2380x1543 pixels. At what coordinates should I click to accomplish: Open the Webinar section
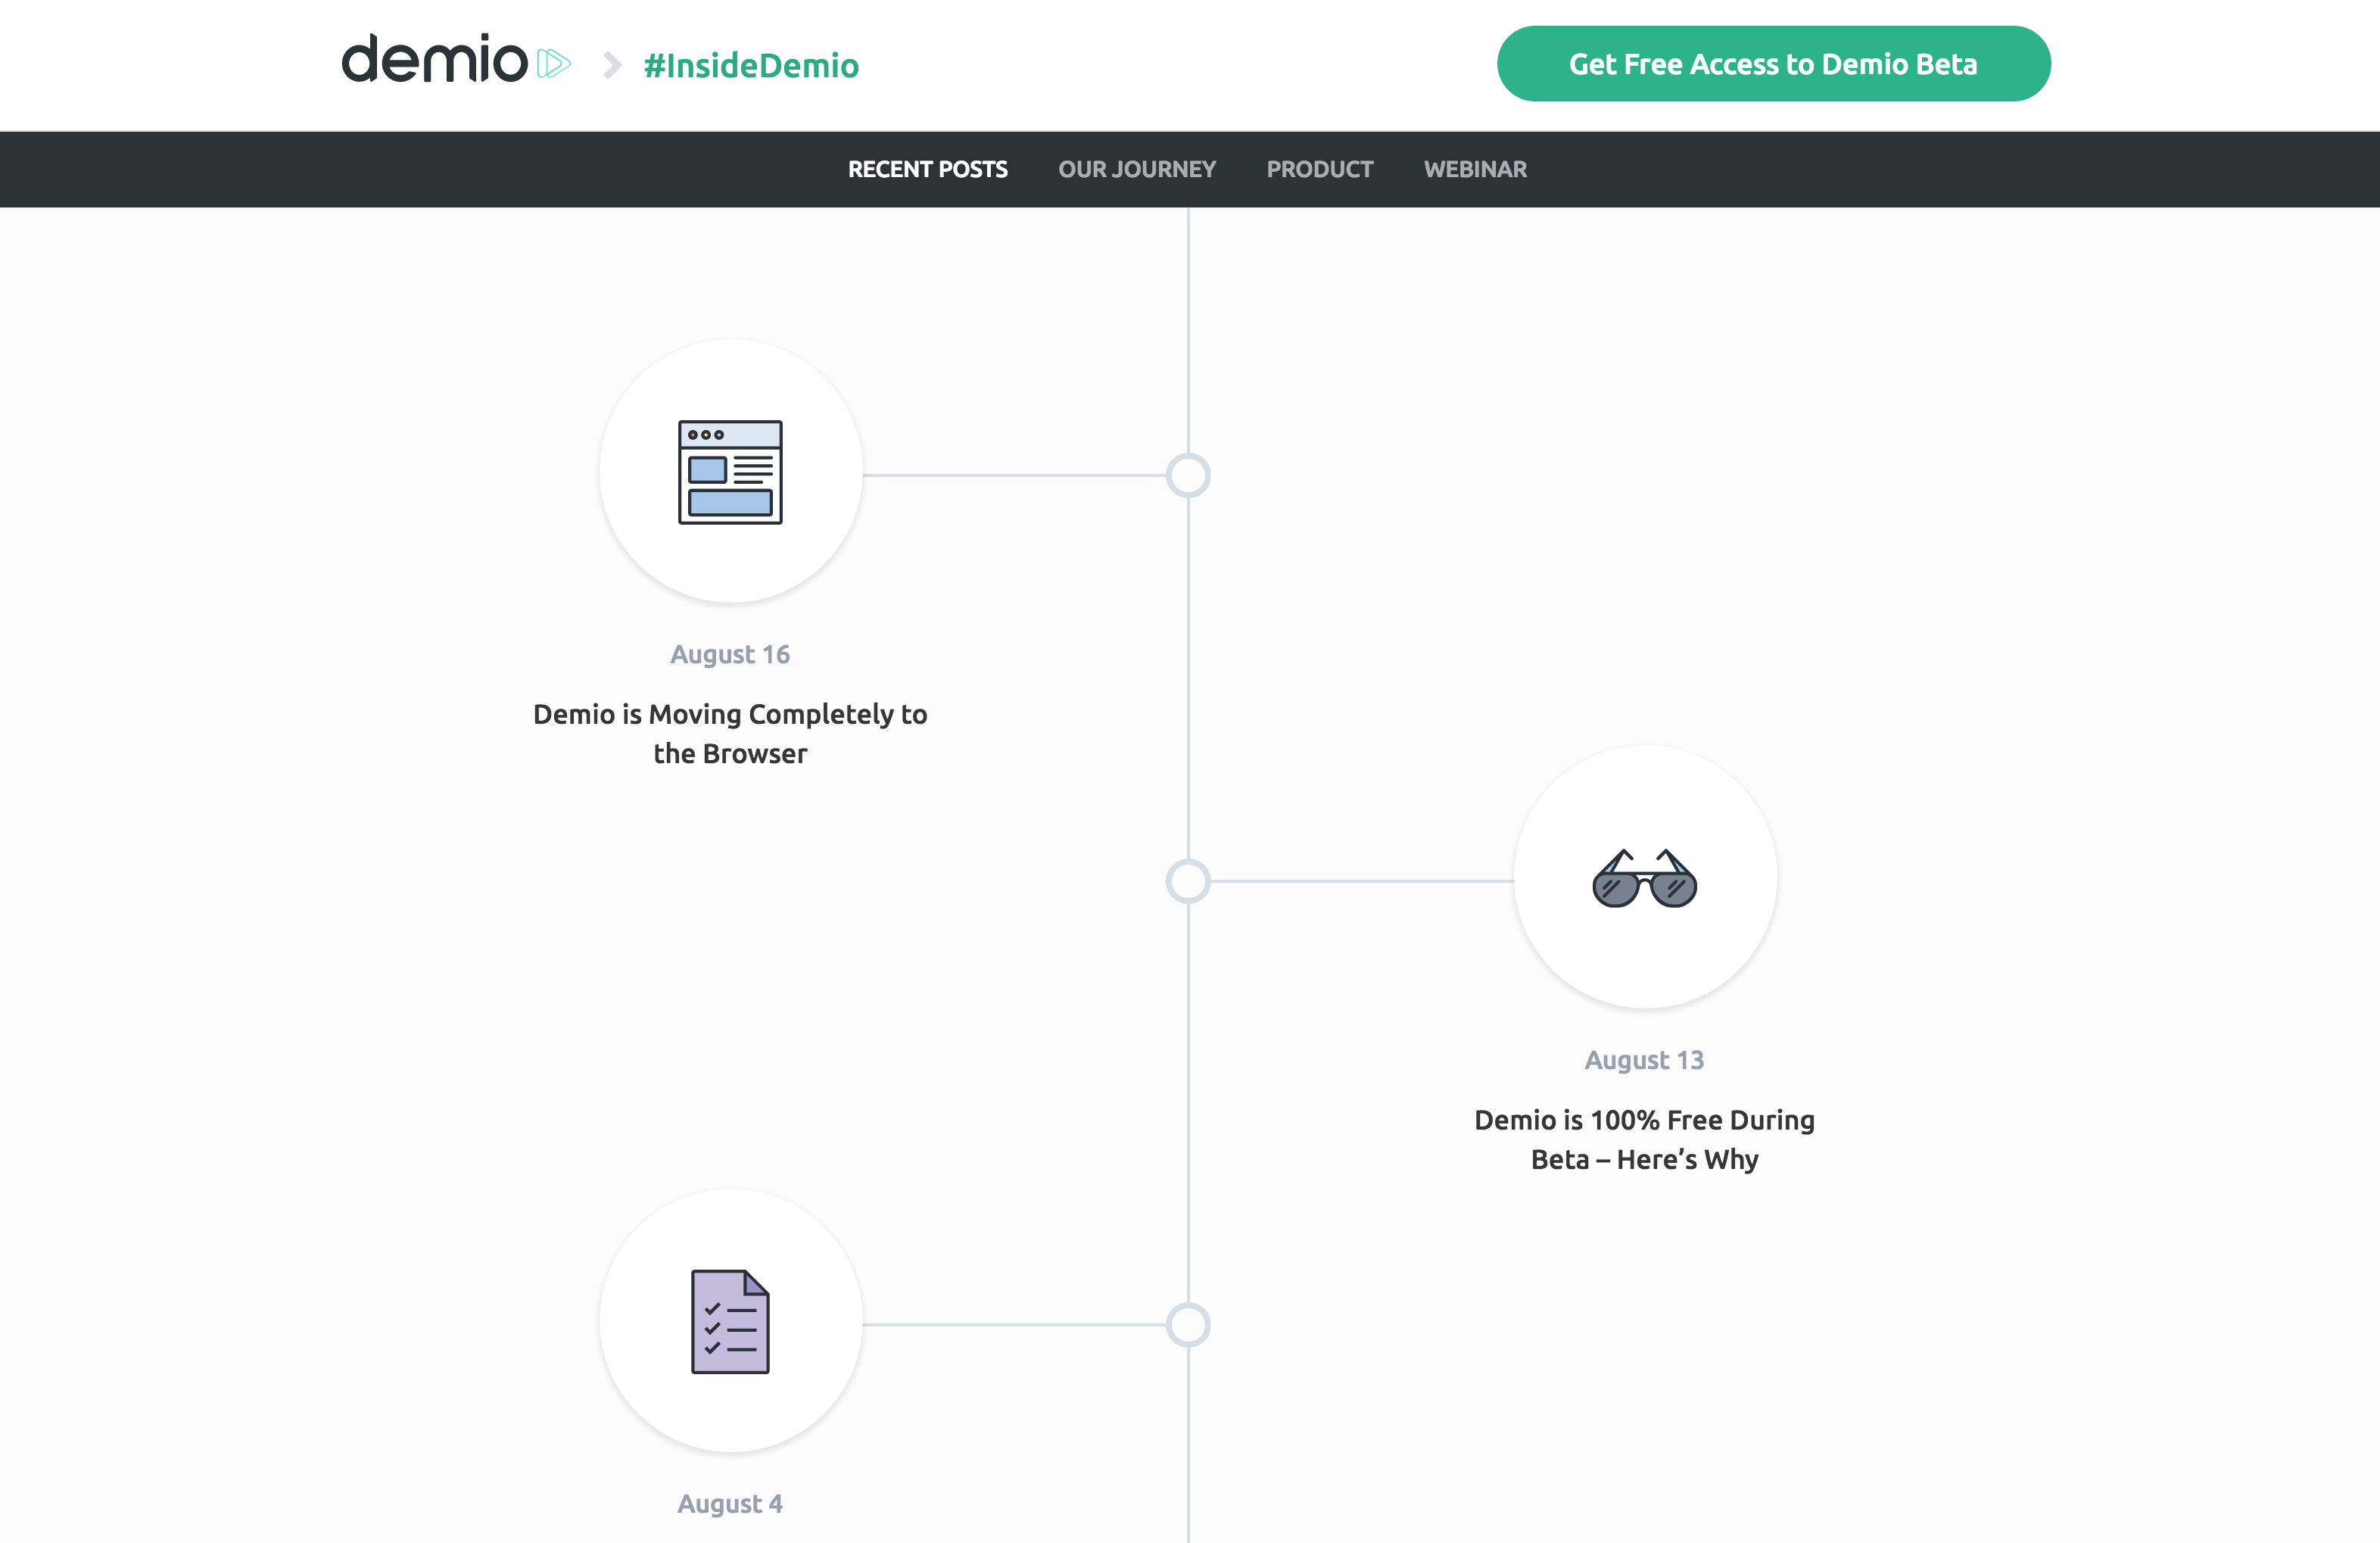tap(1475, 169)
